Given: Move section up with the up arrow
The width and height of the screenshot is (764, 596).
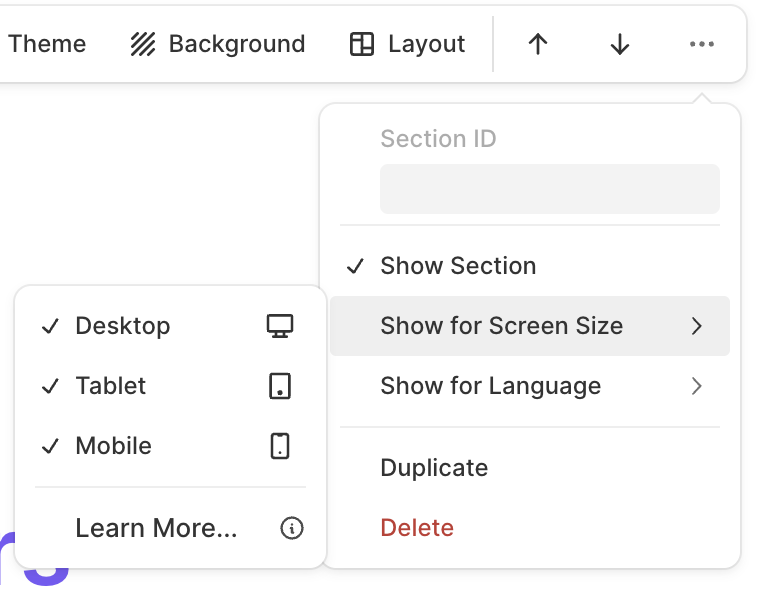Looking at the screenshot, I should (x=538, y=44).
